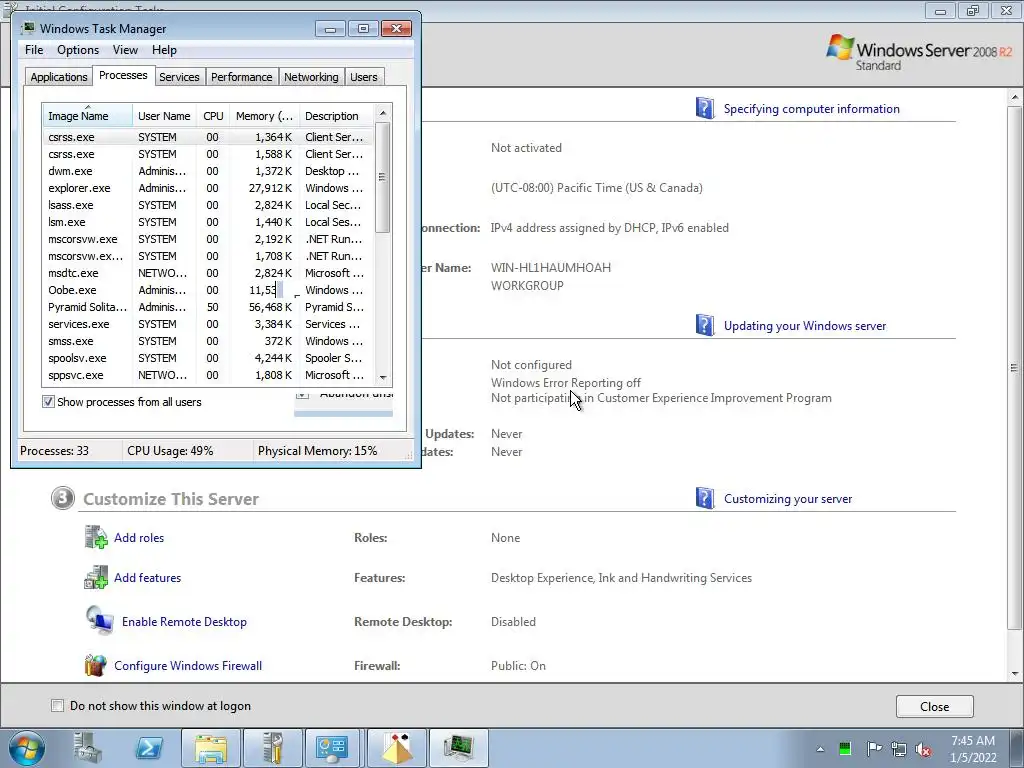Image resolution: width=1024 pixels, height=768 pixels.
Task: Click the server tools taskbar button
Action: coord(272,748)
